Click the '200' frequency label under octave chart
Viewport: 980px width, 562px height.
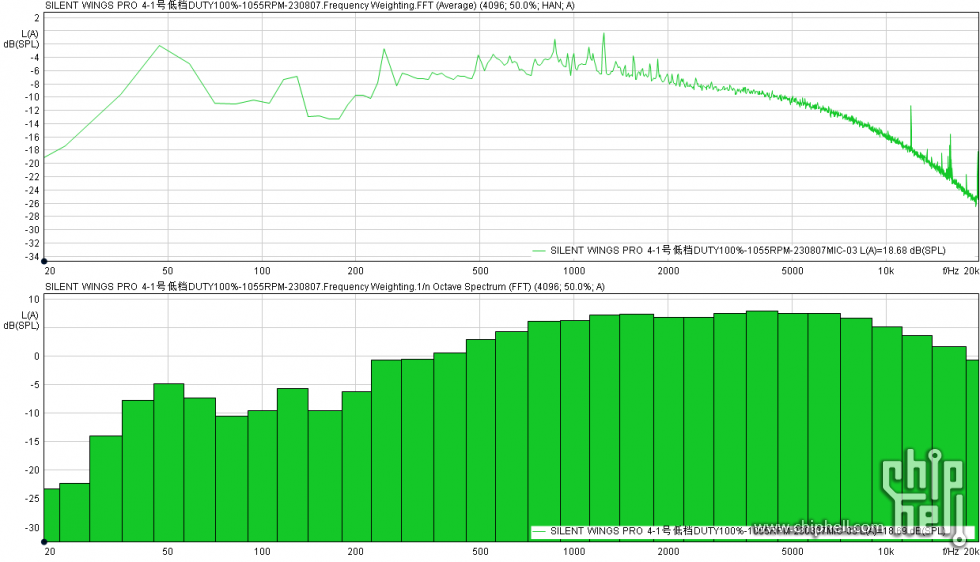point(355,551)
